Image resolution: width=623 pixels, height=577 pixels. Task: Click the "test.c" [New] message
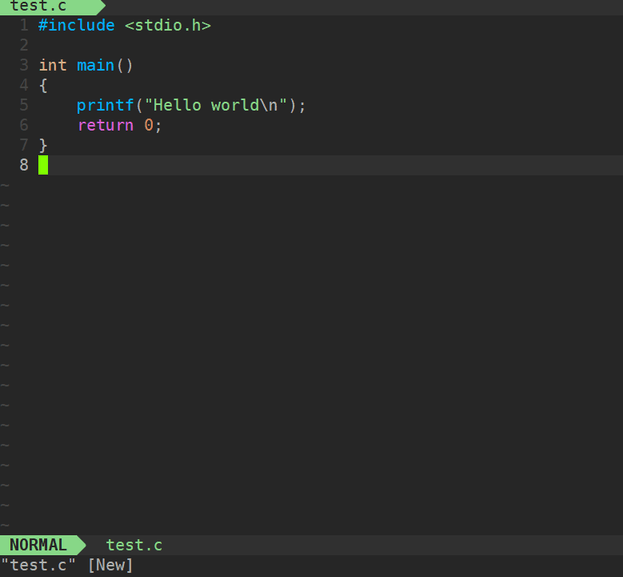coord(67,565)
